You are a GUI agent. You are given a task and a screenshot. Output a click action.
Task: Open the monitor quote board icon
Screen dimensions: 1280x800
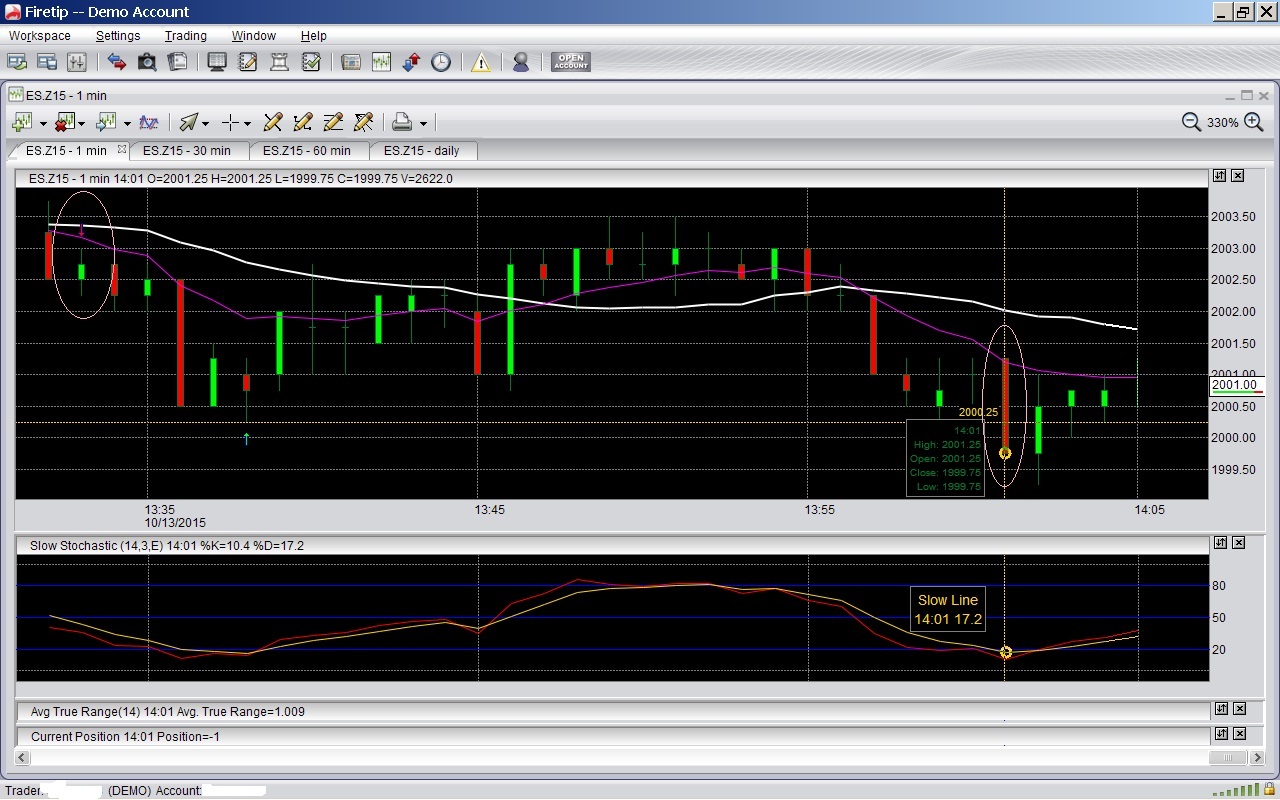pyautogui.click(x=217, y=62)
